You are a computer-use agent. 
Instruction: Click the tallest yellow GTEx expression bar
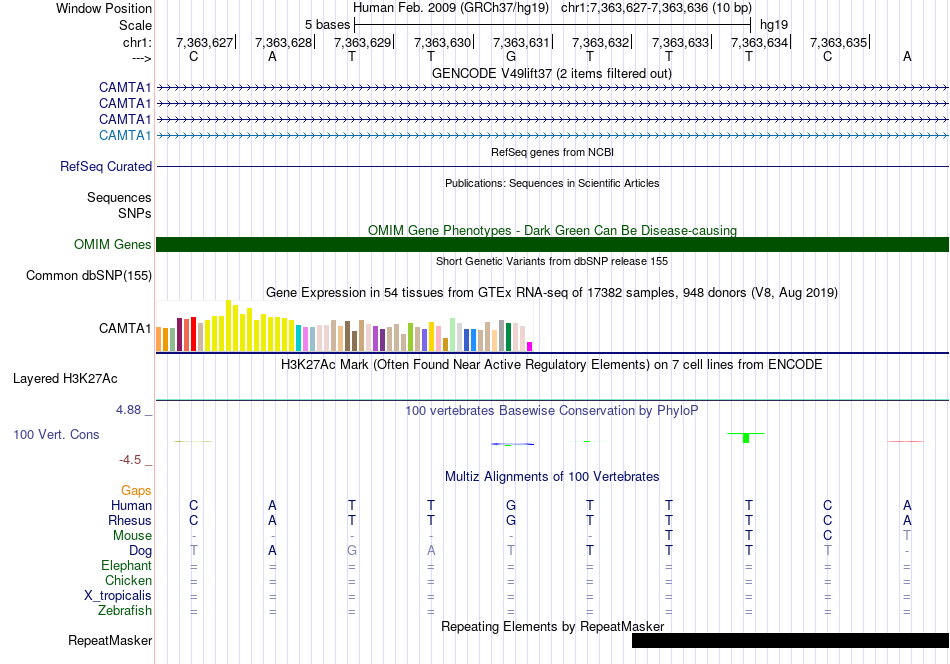228,325
